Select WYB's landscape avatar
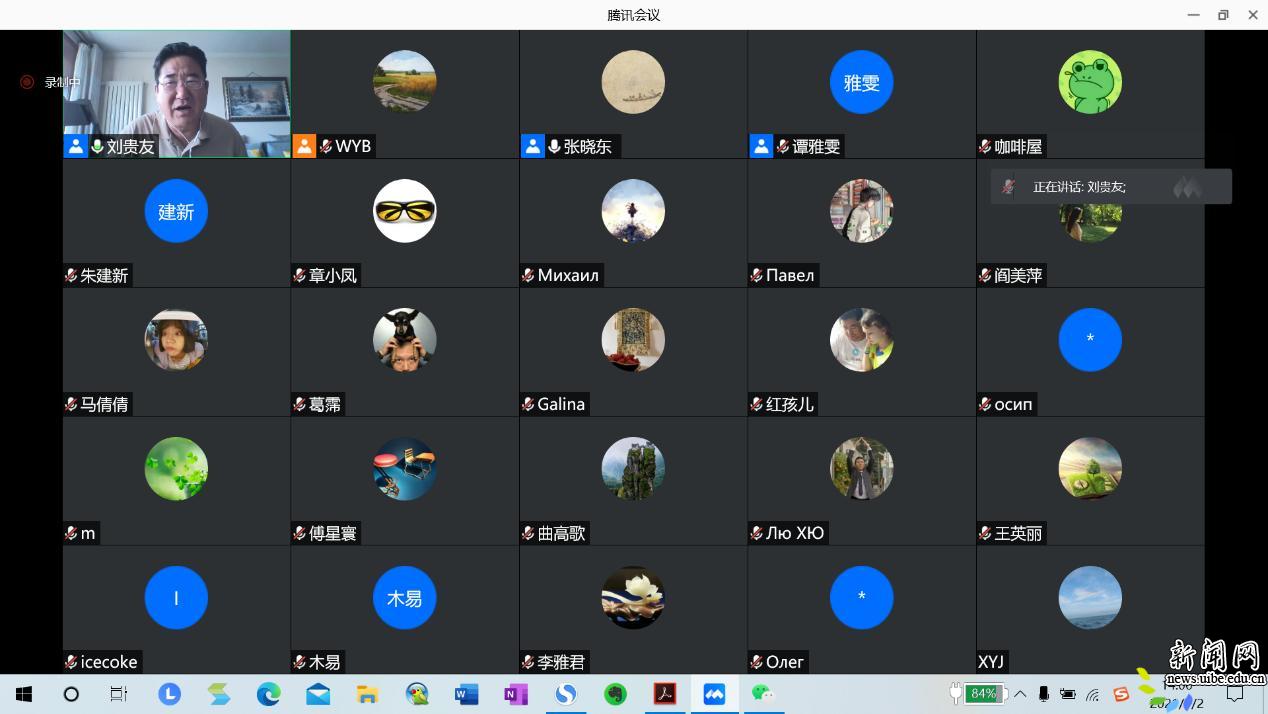Image resolution: width=1268 pixels, height=714 pixels. tap(405, 82)
